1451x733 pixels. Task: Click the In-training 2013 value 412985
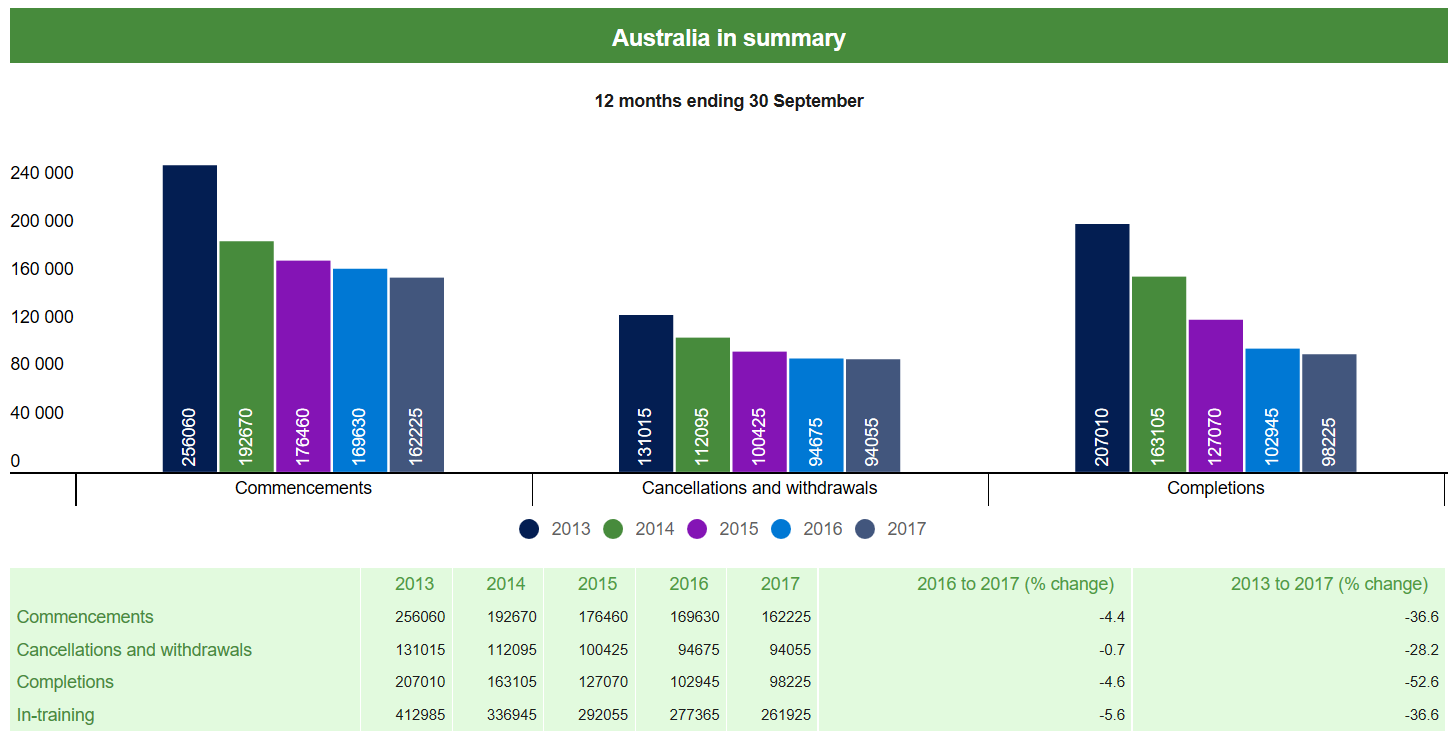[421, 715]
